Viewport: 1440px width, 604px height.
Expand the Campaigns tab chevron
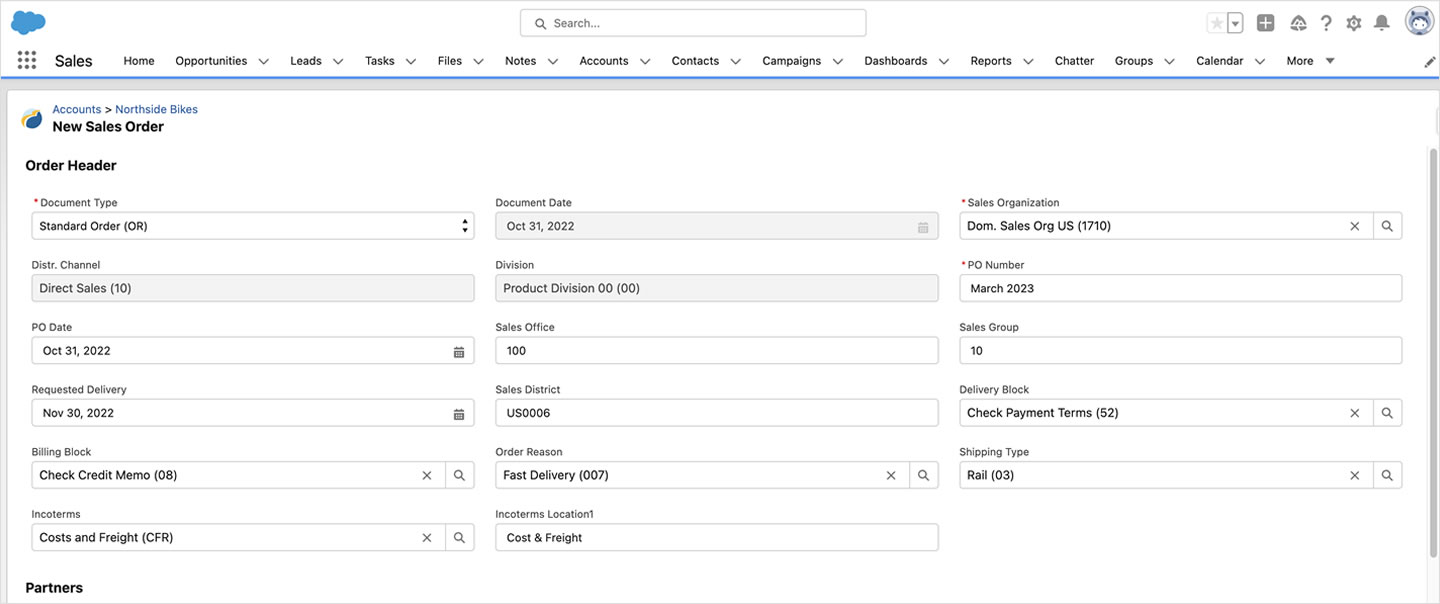(838, 61)
